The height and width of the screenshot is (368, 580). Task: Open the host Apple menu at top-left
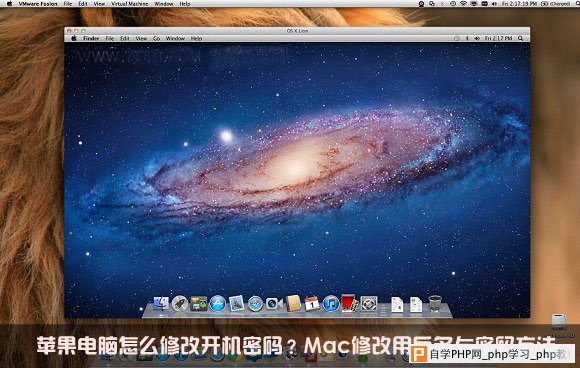pyautogui.click(x=10, y=4)
